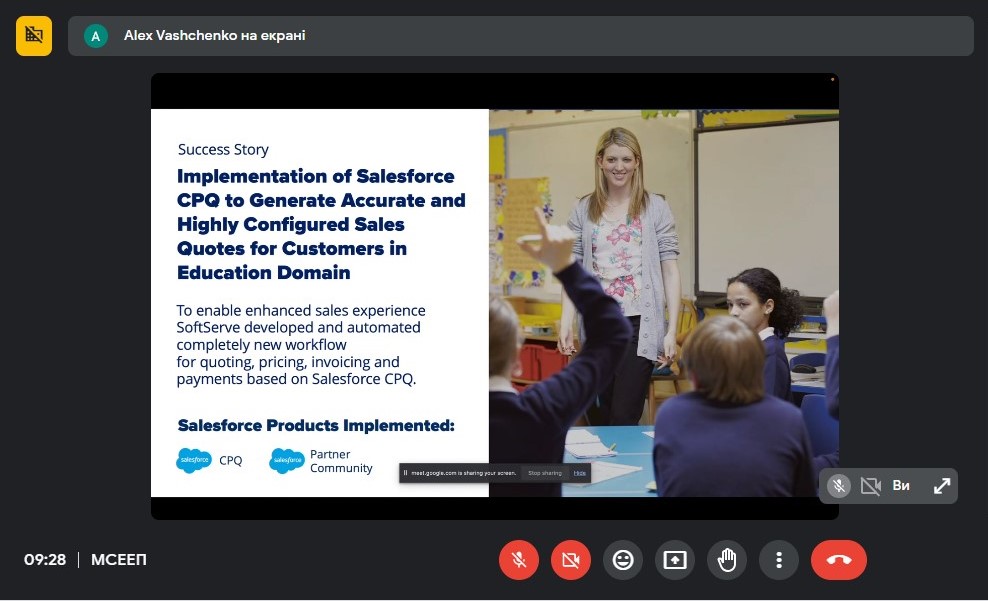Click the 'Ви' label on the self-view tile
The height and width of the screenshot is (601, 988).
[x=901, y=486]
